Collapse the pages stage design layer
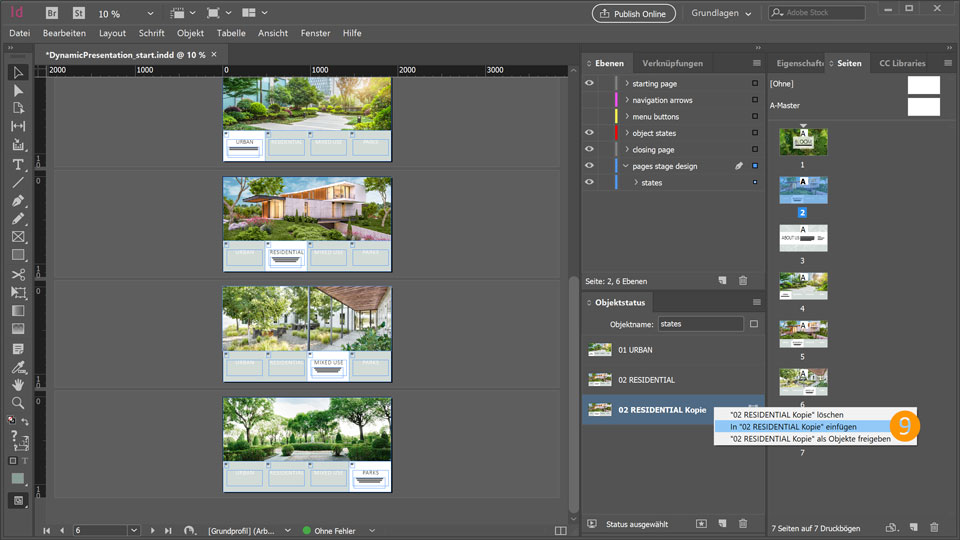This screenshot has height=540, width=960. [x=626, y=166]
